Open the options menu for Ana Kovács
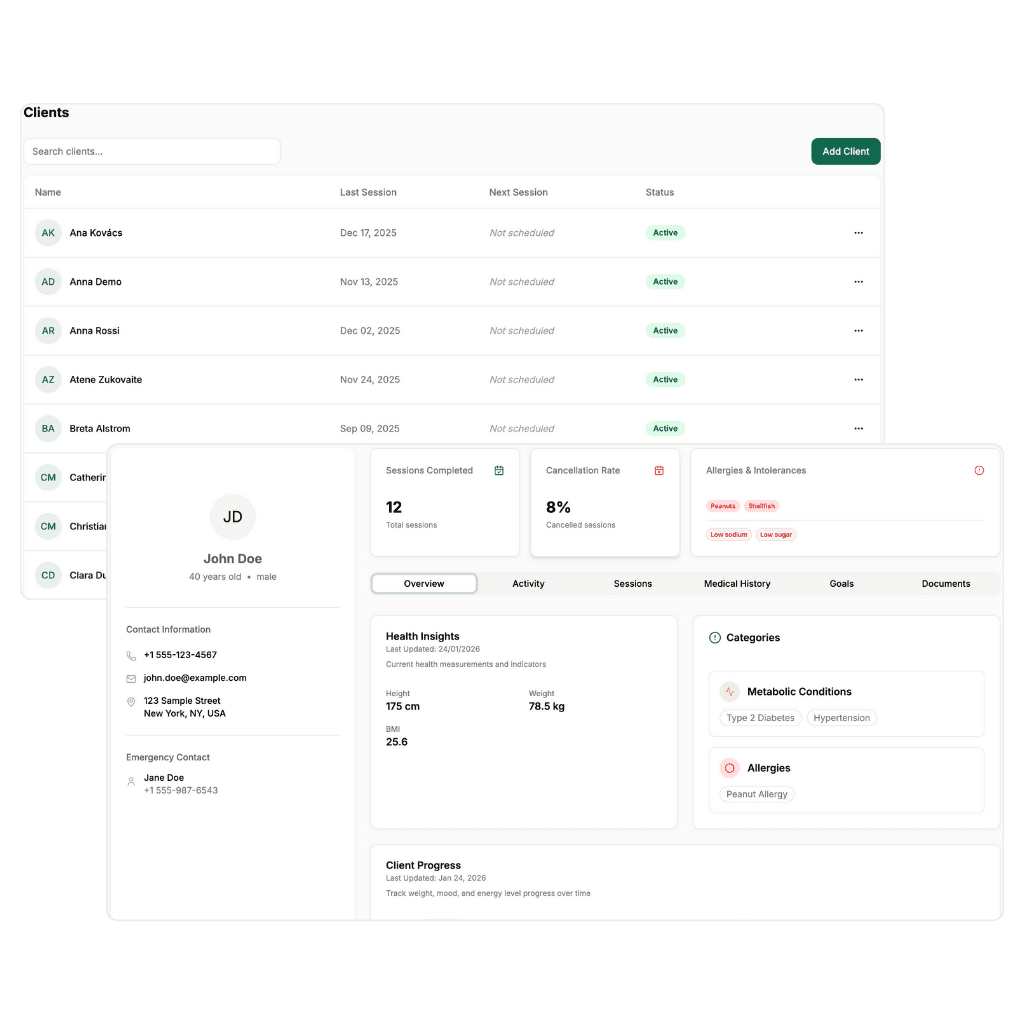Screen dimensions: 1024x1024 click(x=858, y=232)
